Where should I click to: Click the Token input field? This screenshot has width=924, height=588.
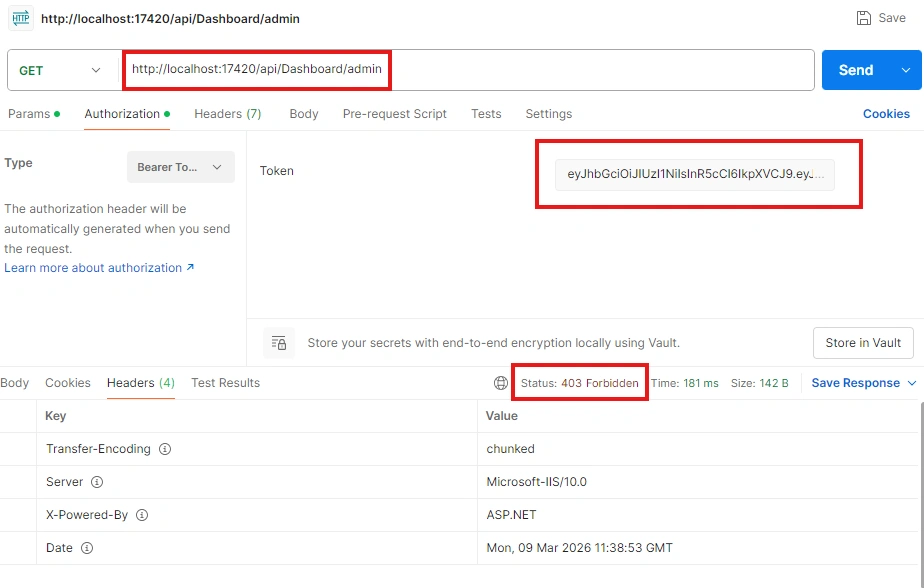point(694,174)
